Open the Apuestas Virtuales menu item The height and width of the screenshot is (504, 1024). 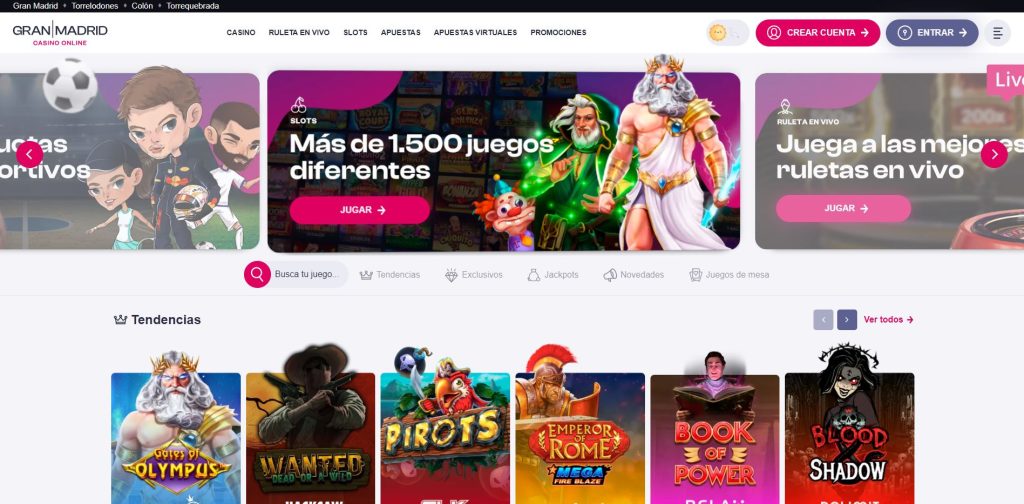pyautogui.click(x=475, y=33)
